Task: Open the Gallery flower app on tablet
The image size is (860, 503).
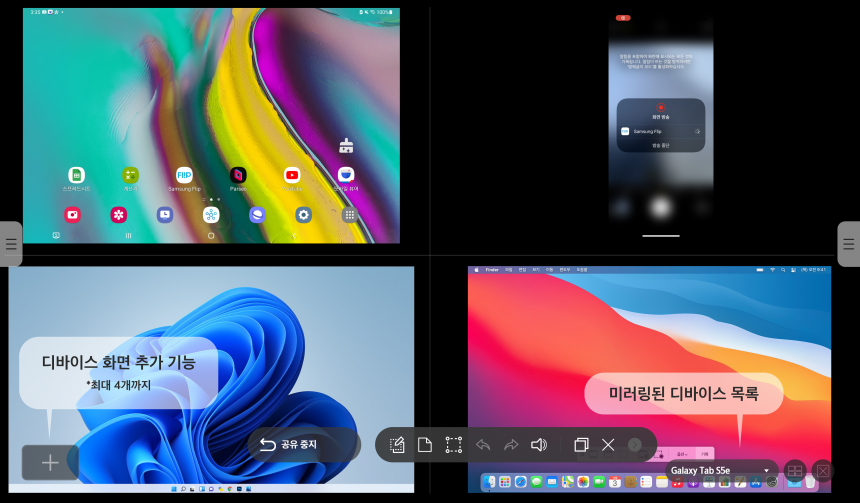Action: (x=118, y=214)
